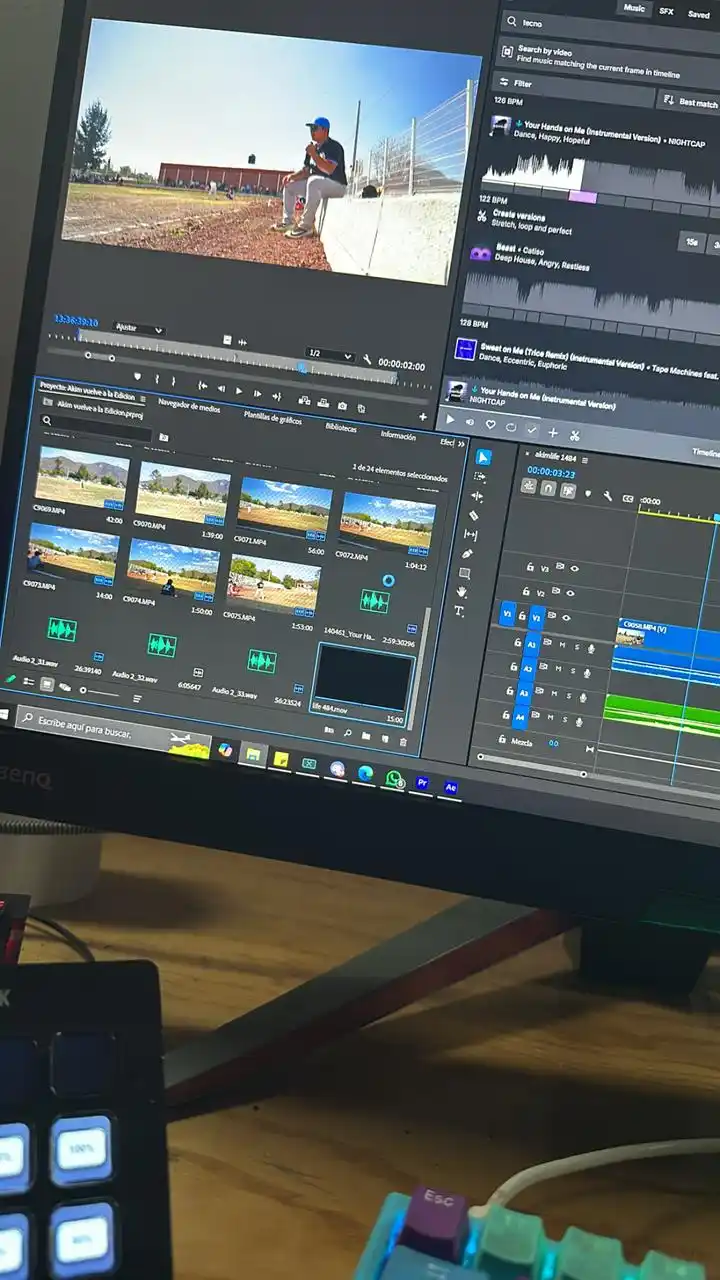The width and height of the screenshot is (720, 1280).
Task: Open monitor wrench settings icon
Action: click(367, 360)
